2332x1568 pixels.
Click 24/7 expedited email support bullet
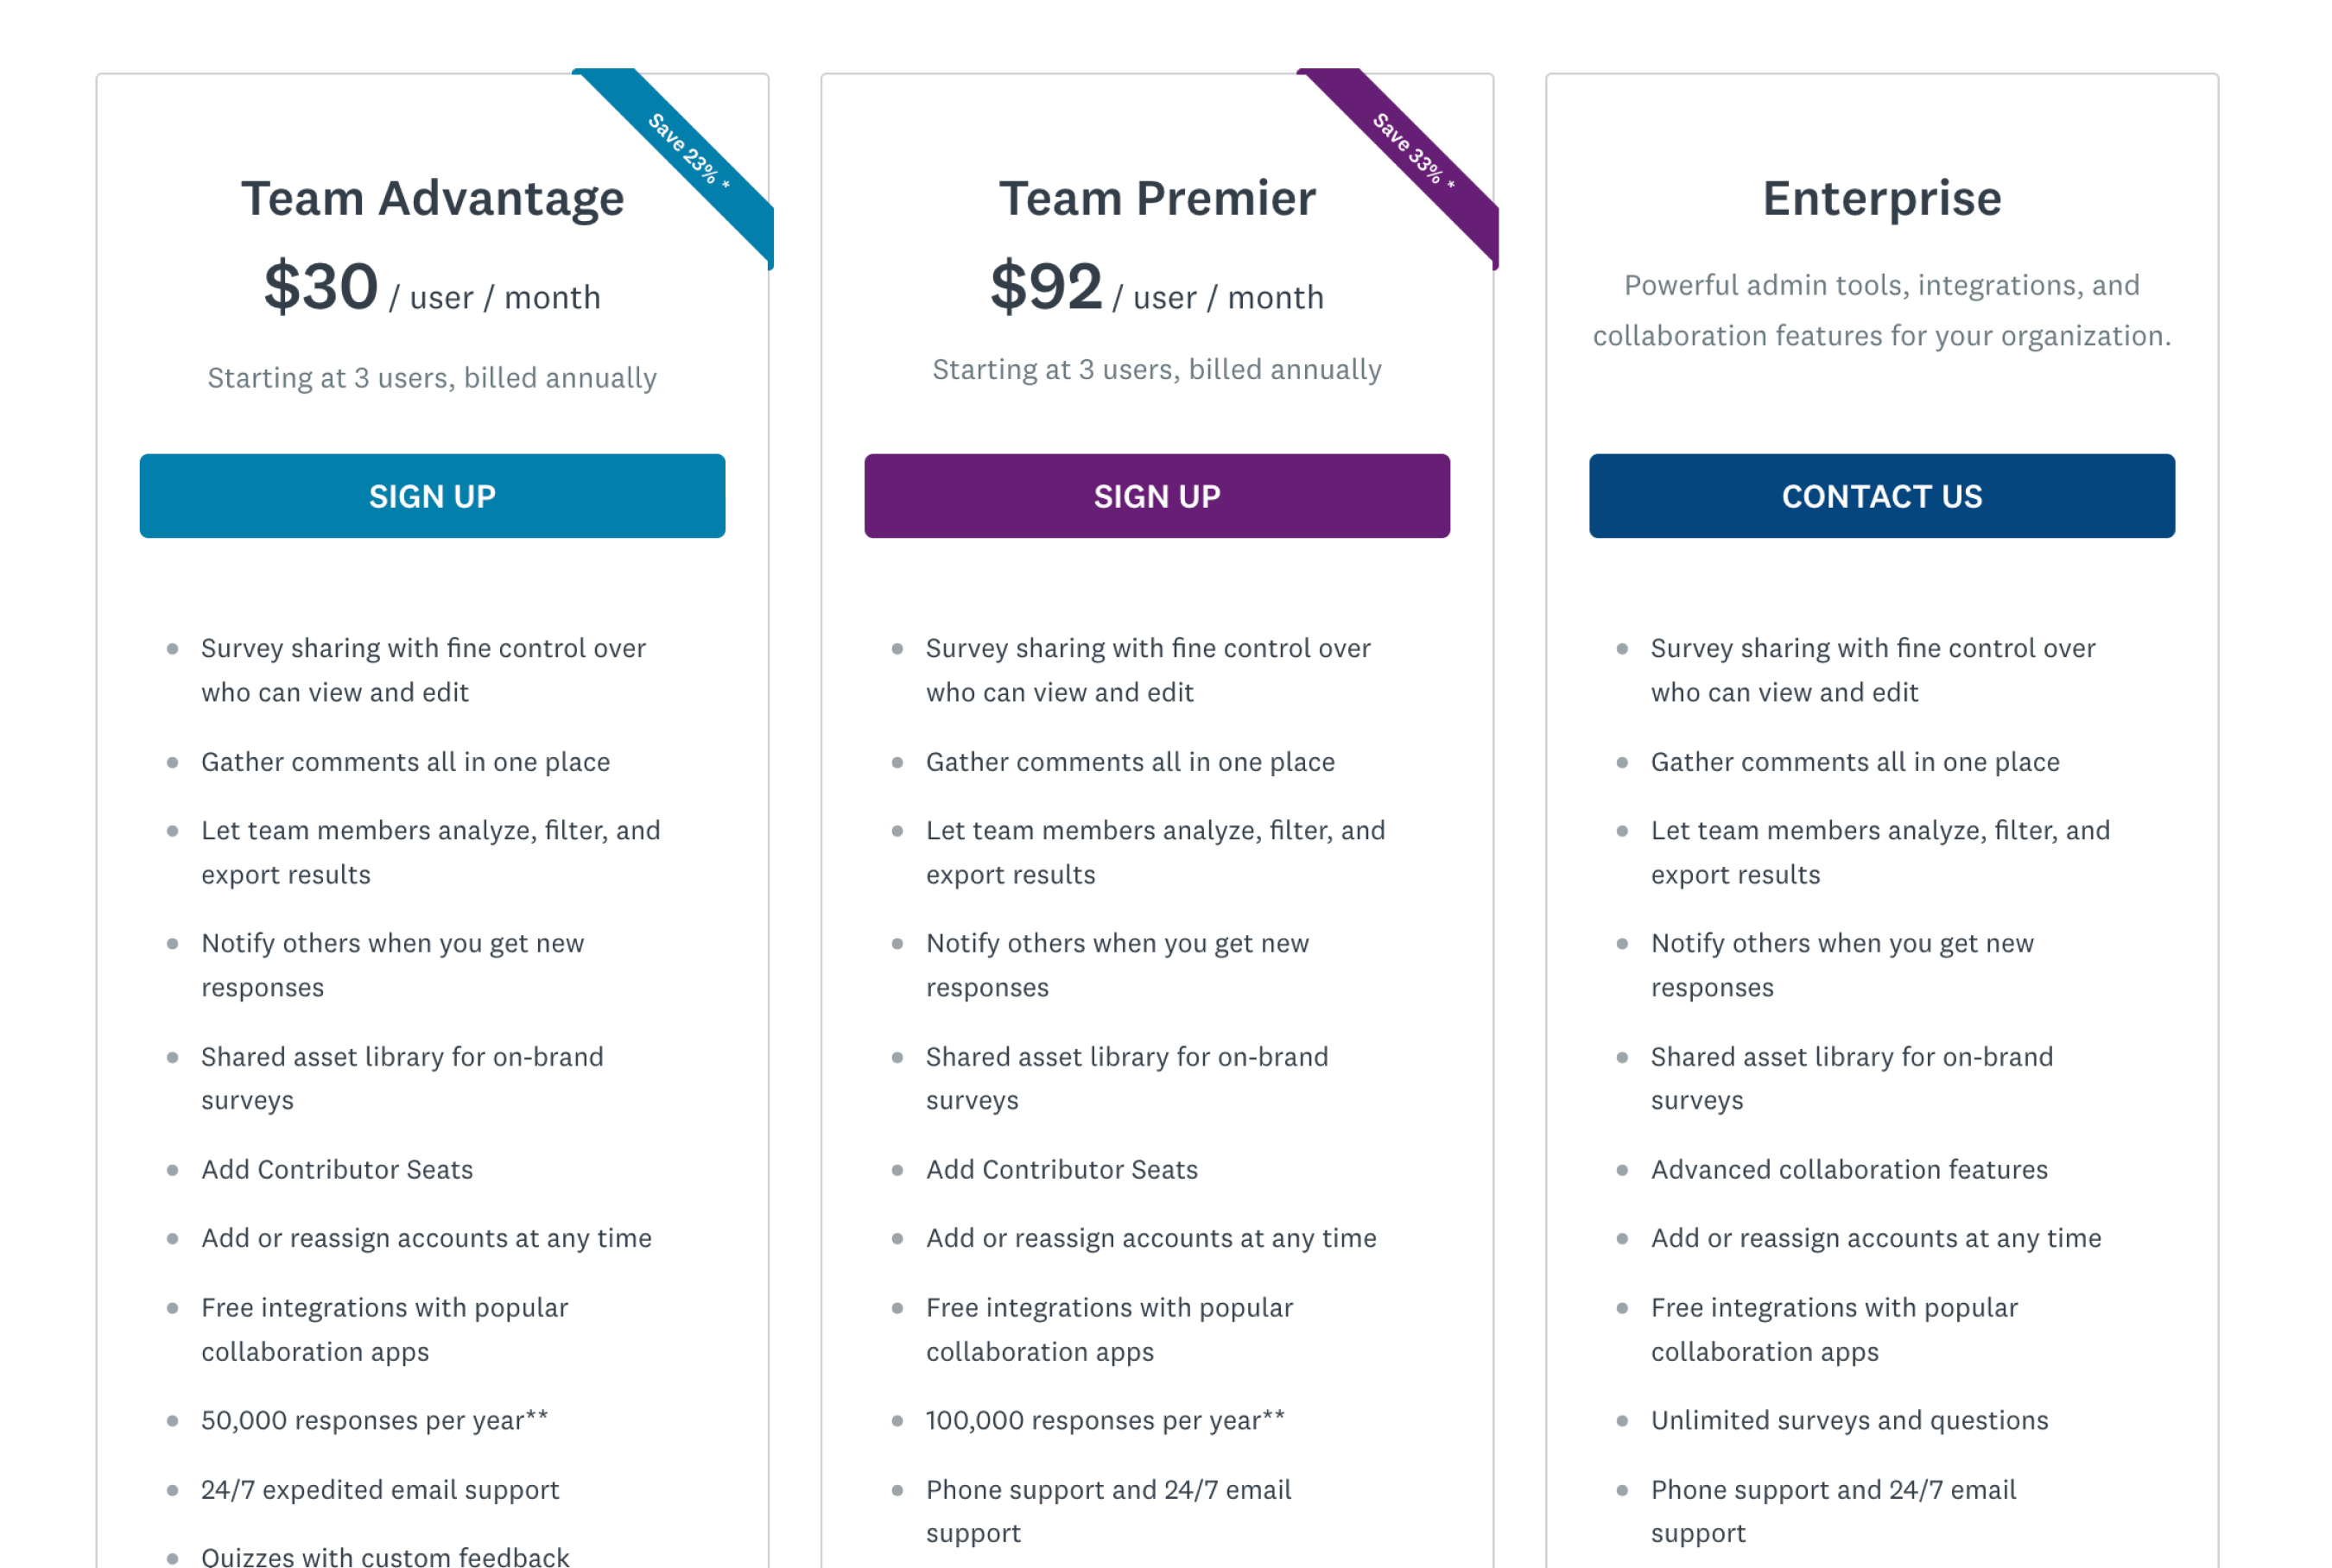point(380,1489)
